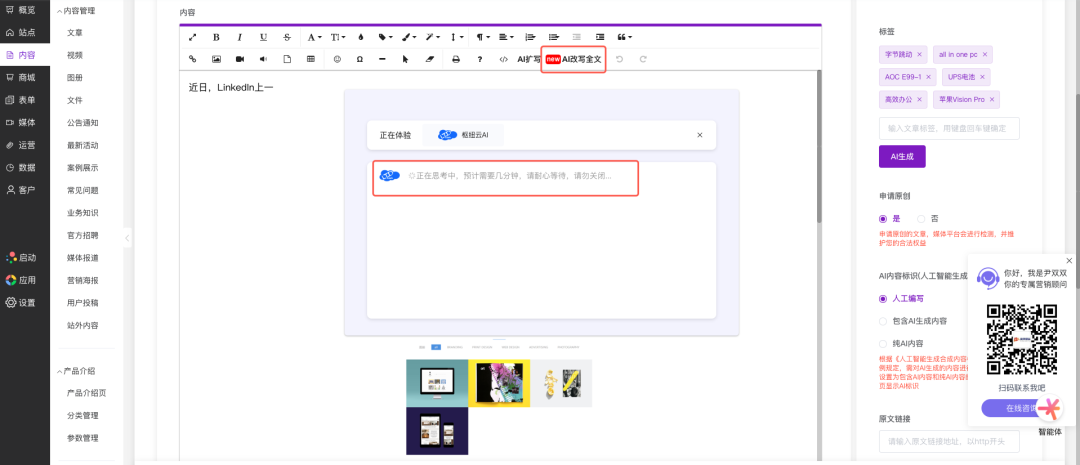The width and height of the screenshot is (1080, 465).
Task: Open the emoji picker in toolbar
Action: tap(337, 59)
